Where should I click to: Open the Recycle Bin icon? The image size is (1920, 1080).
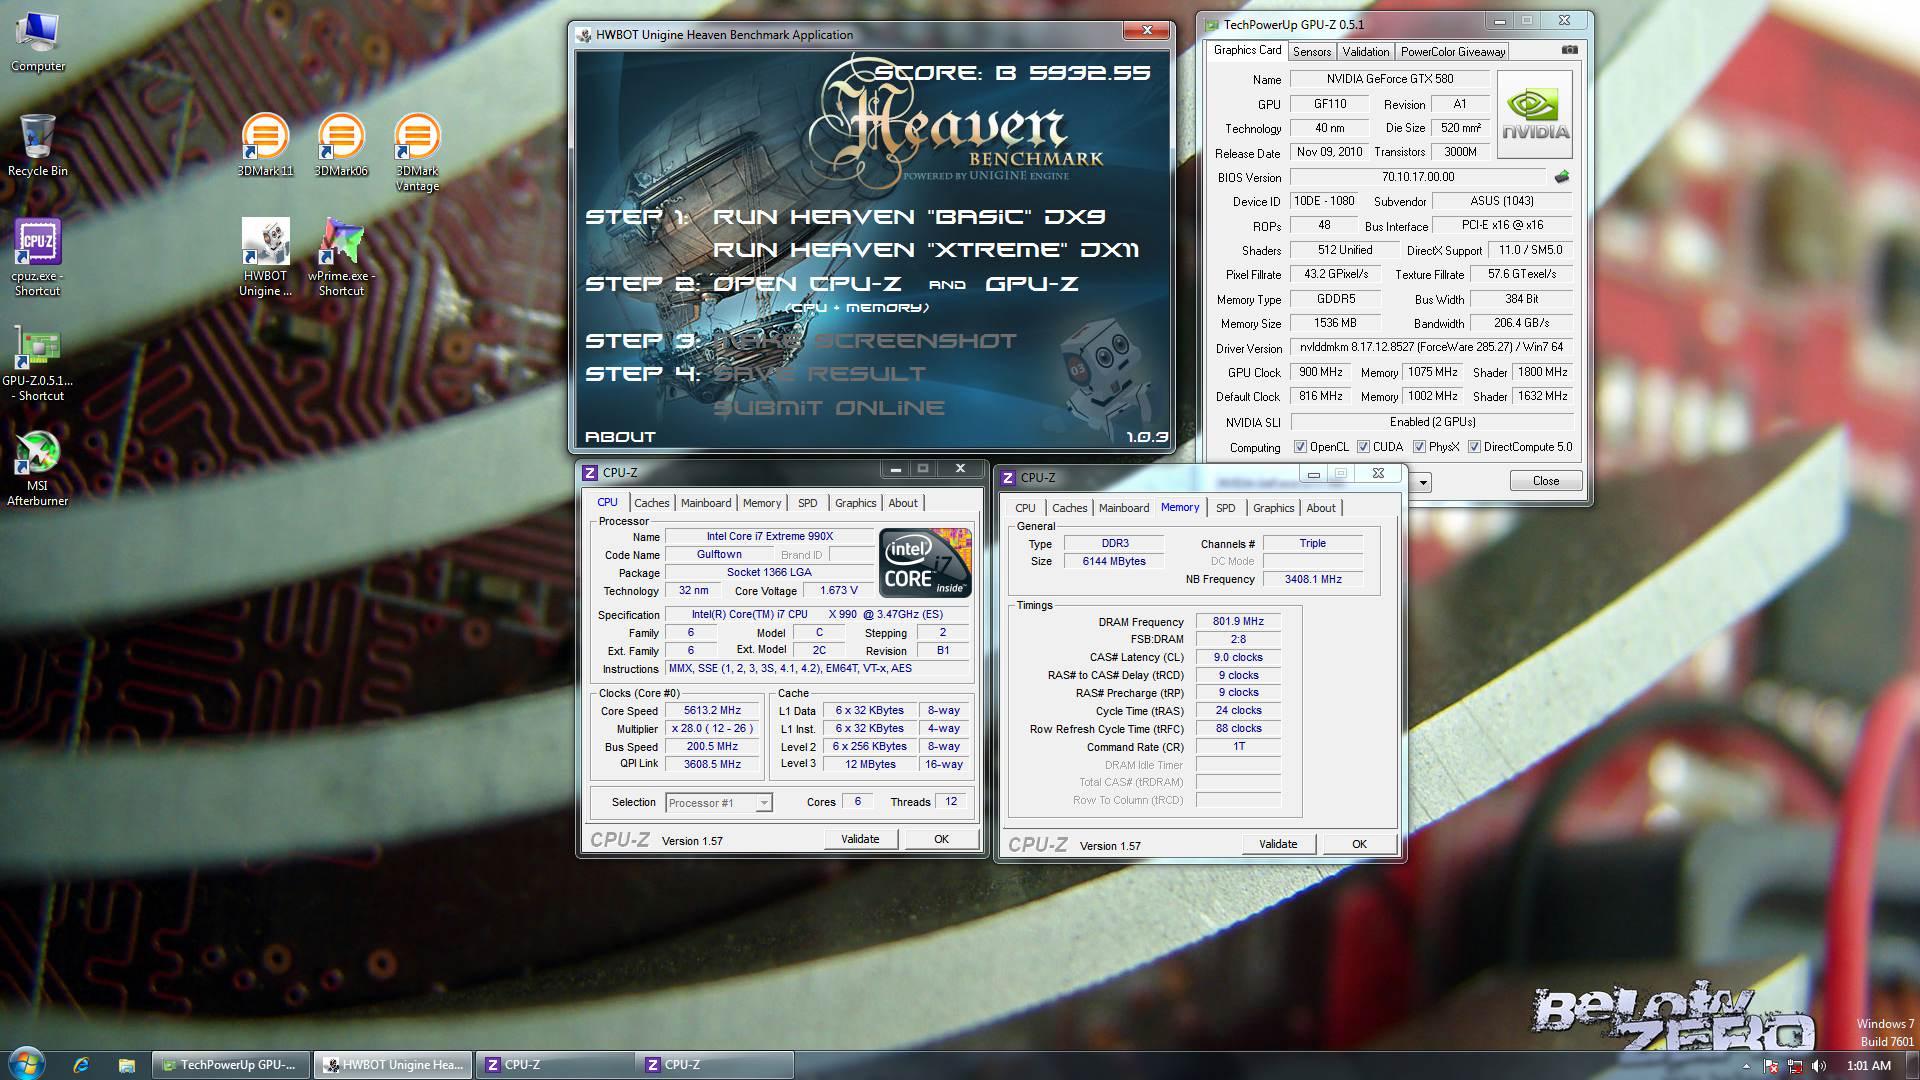tap(38, 146)
